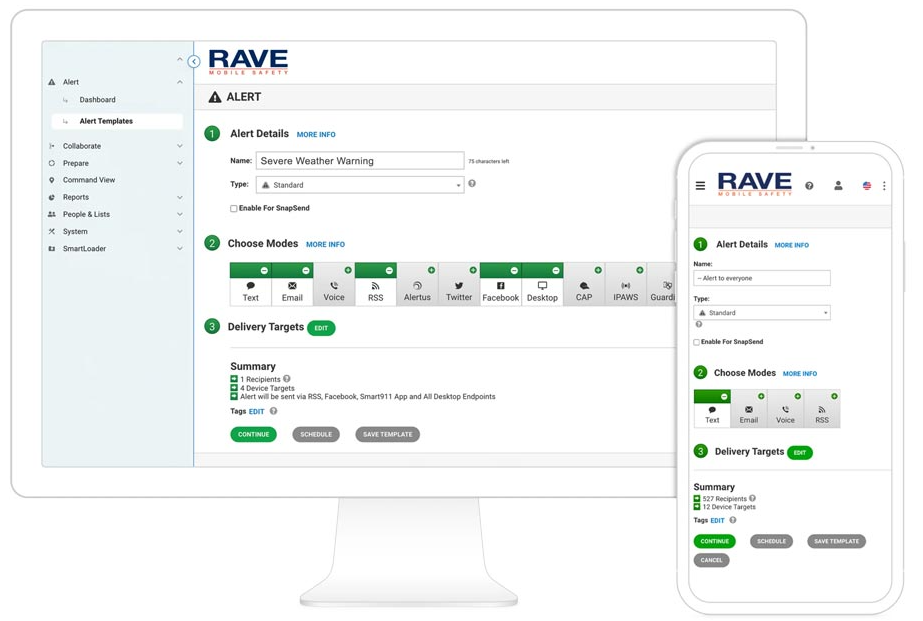The width and height of the screenshot is (923, 621).
Task: Open Alert Templates in sidebar
Action: [106, 121]
